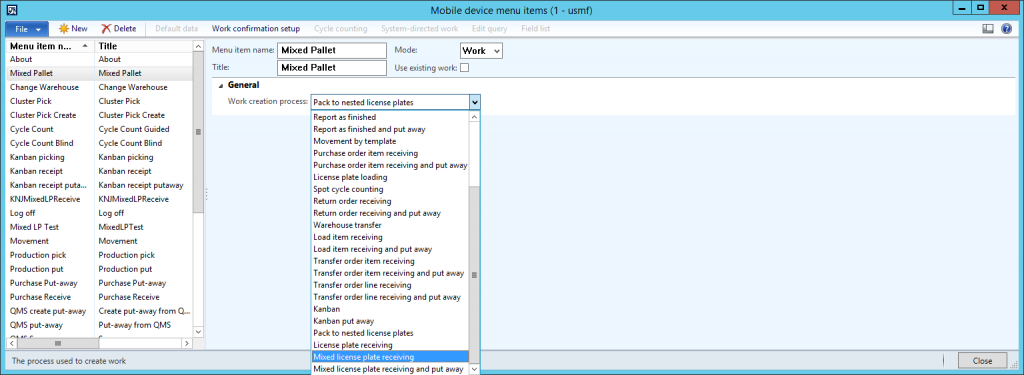Choose Load item receiving option
1024x375 pixels.
point(390,237)
